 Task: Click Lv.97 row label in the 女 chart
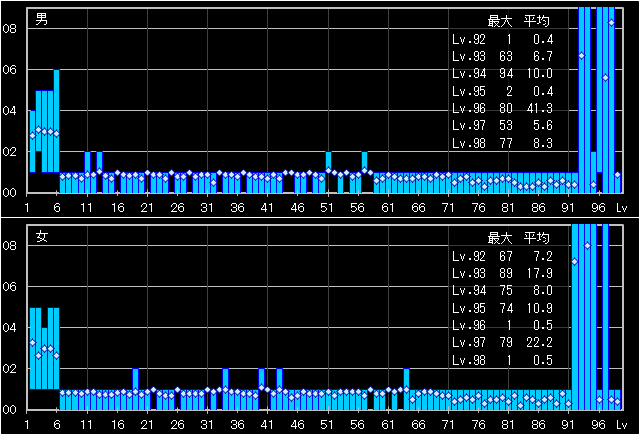point(469,342)
